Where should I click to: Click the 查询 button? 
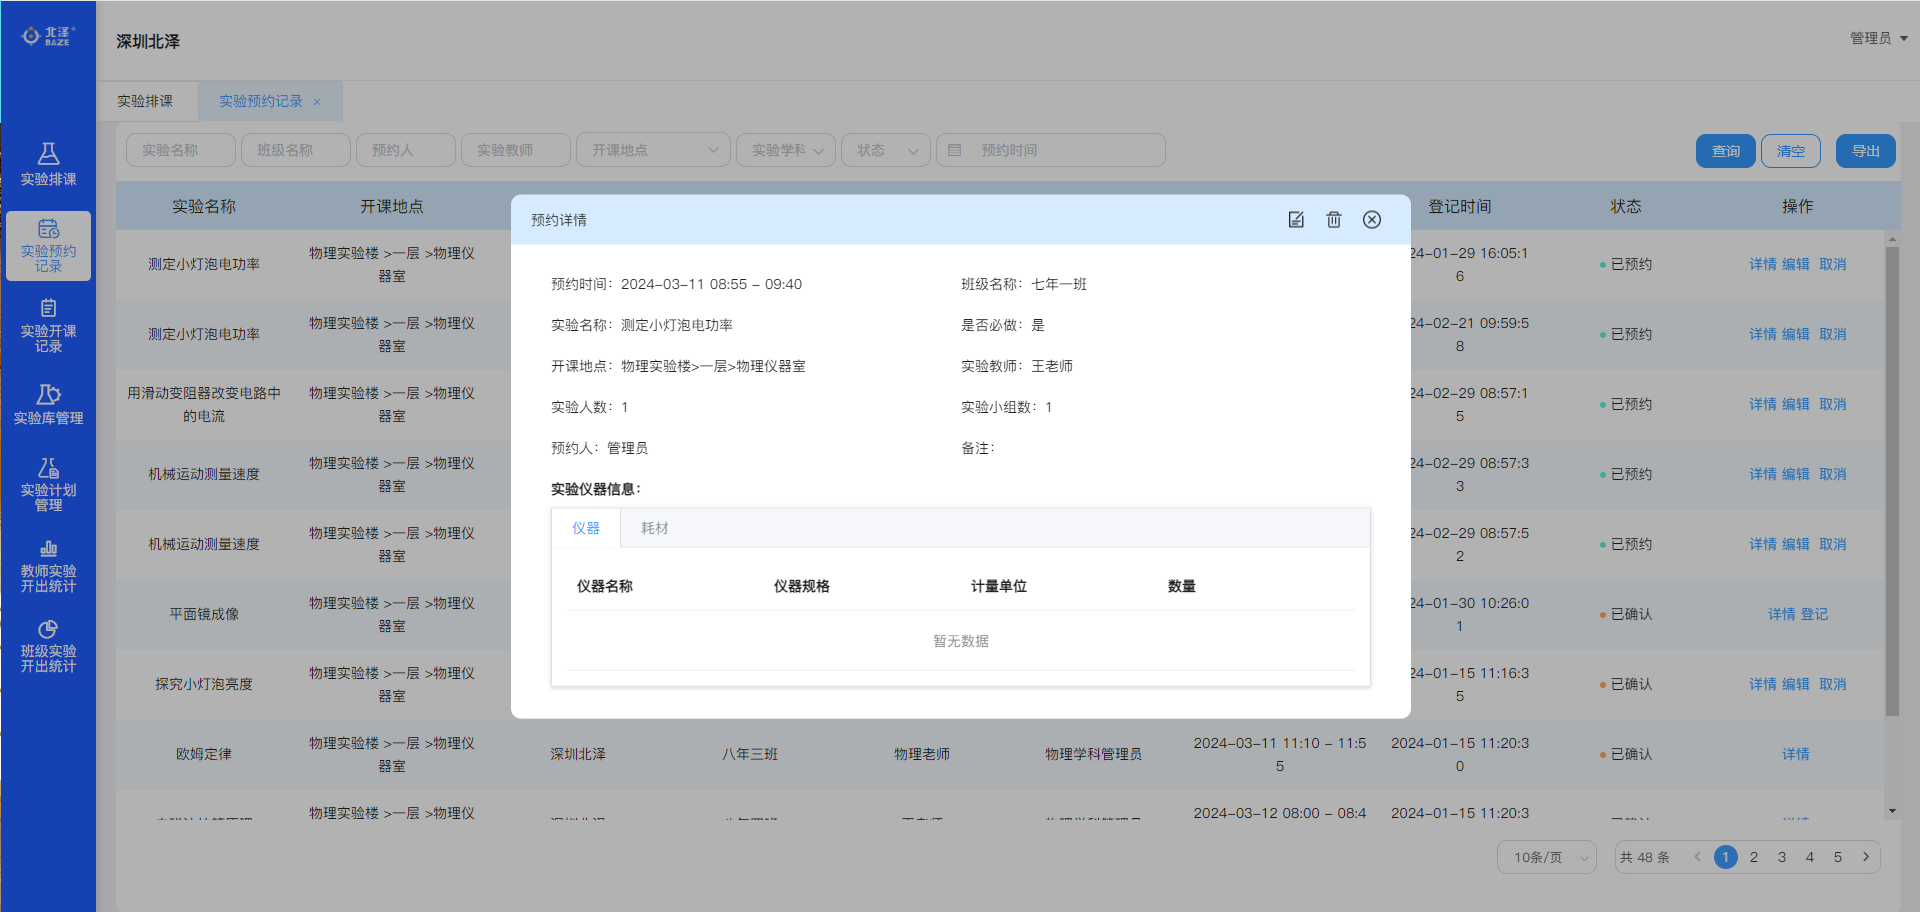click(1725, 151)
